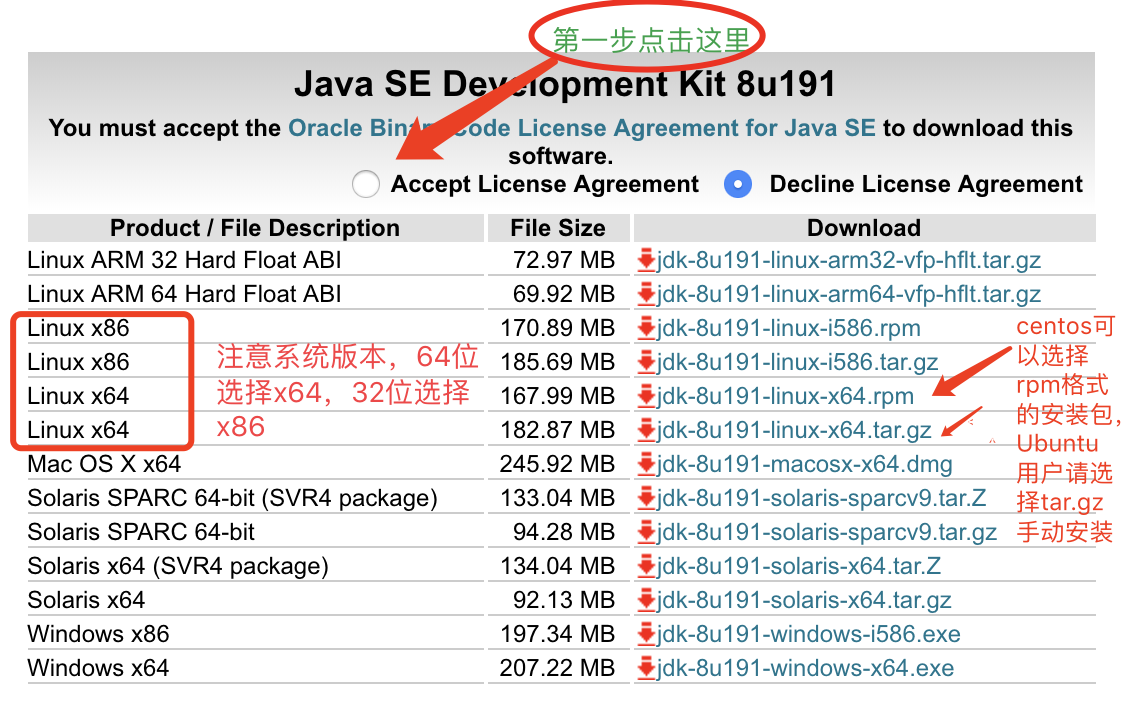Download jdk-8u191-solaris-sparcv9.tar.Z file
Screen dimensions: 1130x718
821,497
